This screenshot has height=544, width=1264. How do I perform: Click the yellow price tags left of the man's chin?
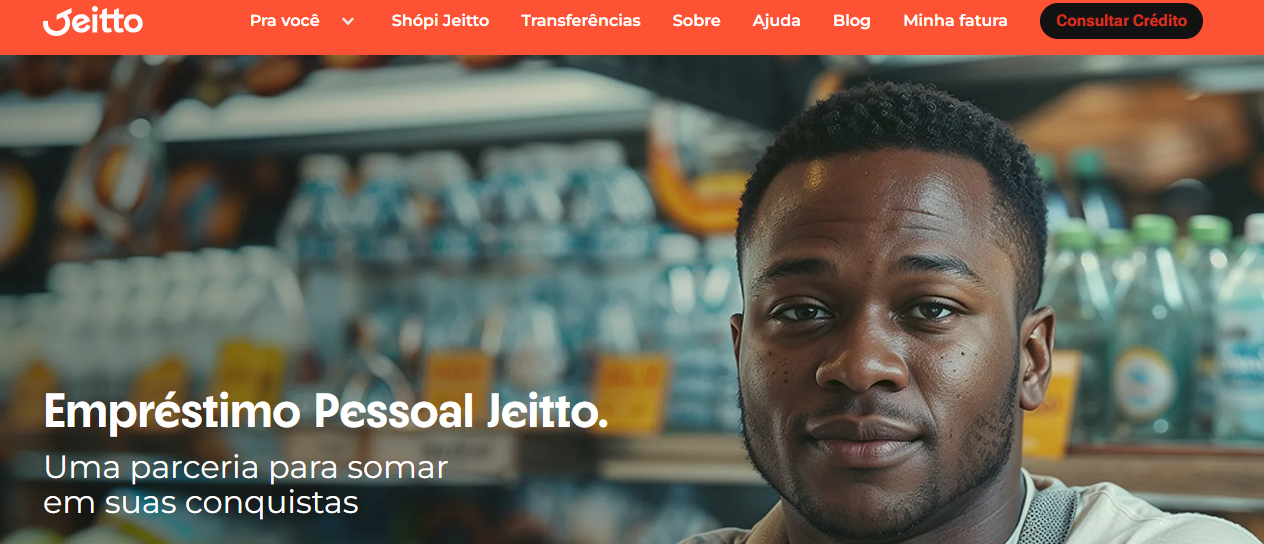click(x=630, y=392)
